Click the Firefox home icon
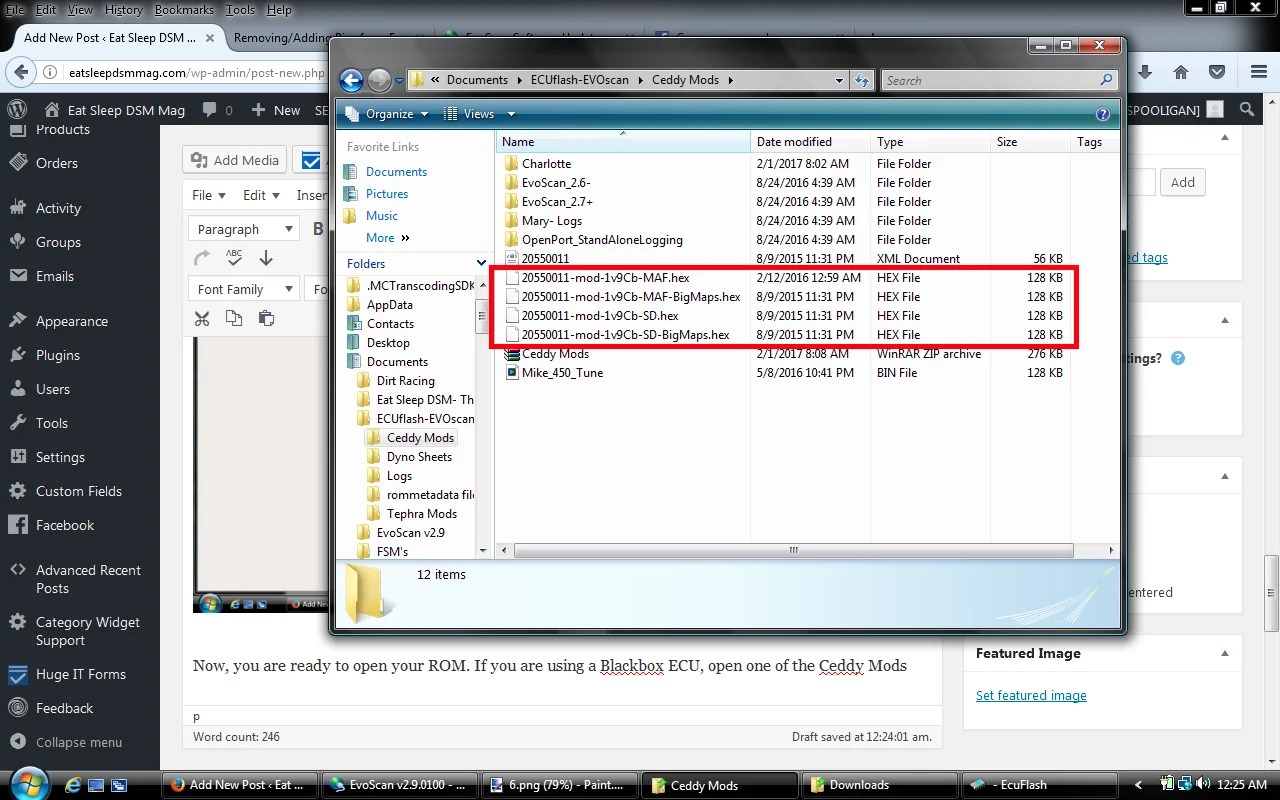This screenshot has width=1280, height=800. [1181, 72]
